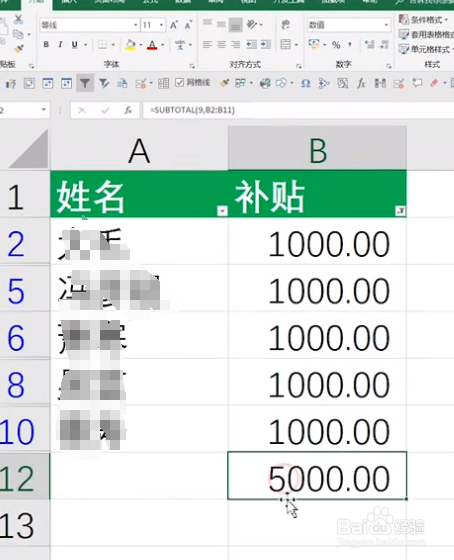
Task: Click the formula bar confirm checkmark
Action: [105, 110]
